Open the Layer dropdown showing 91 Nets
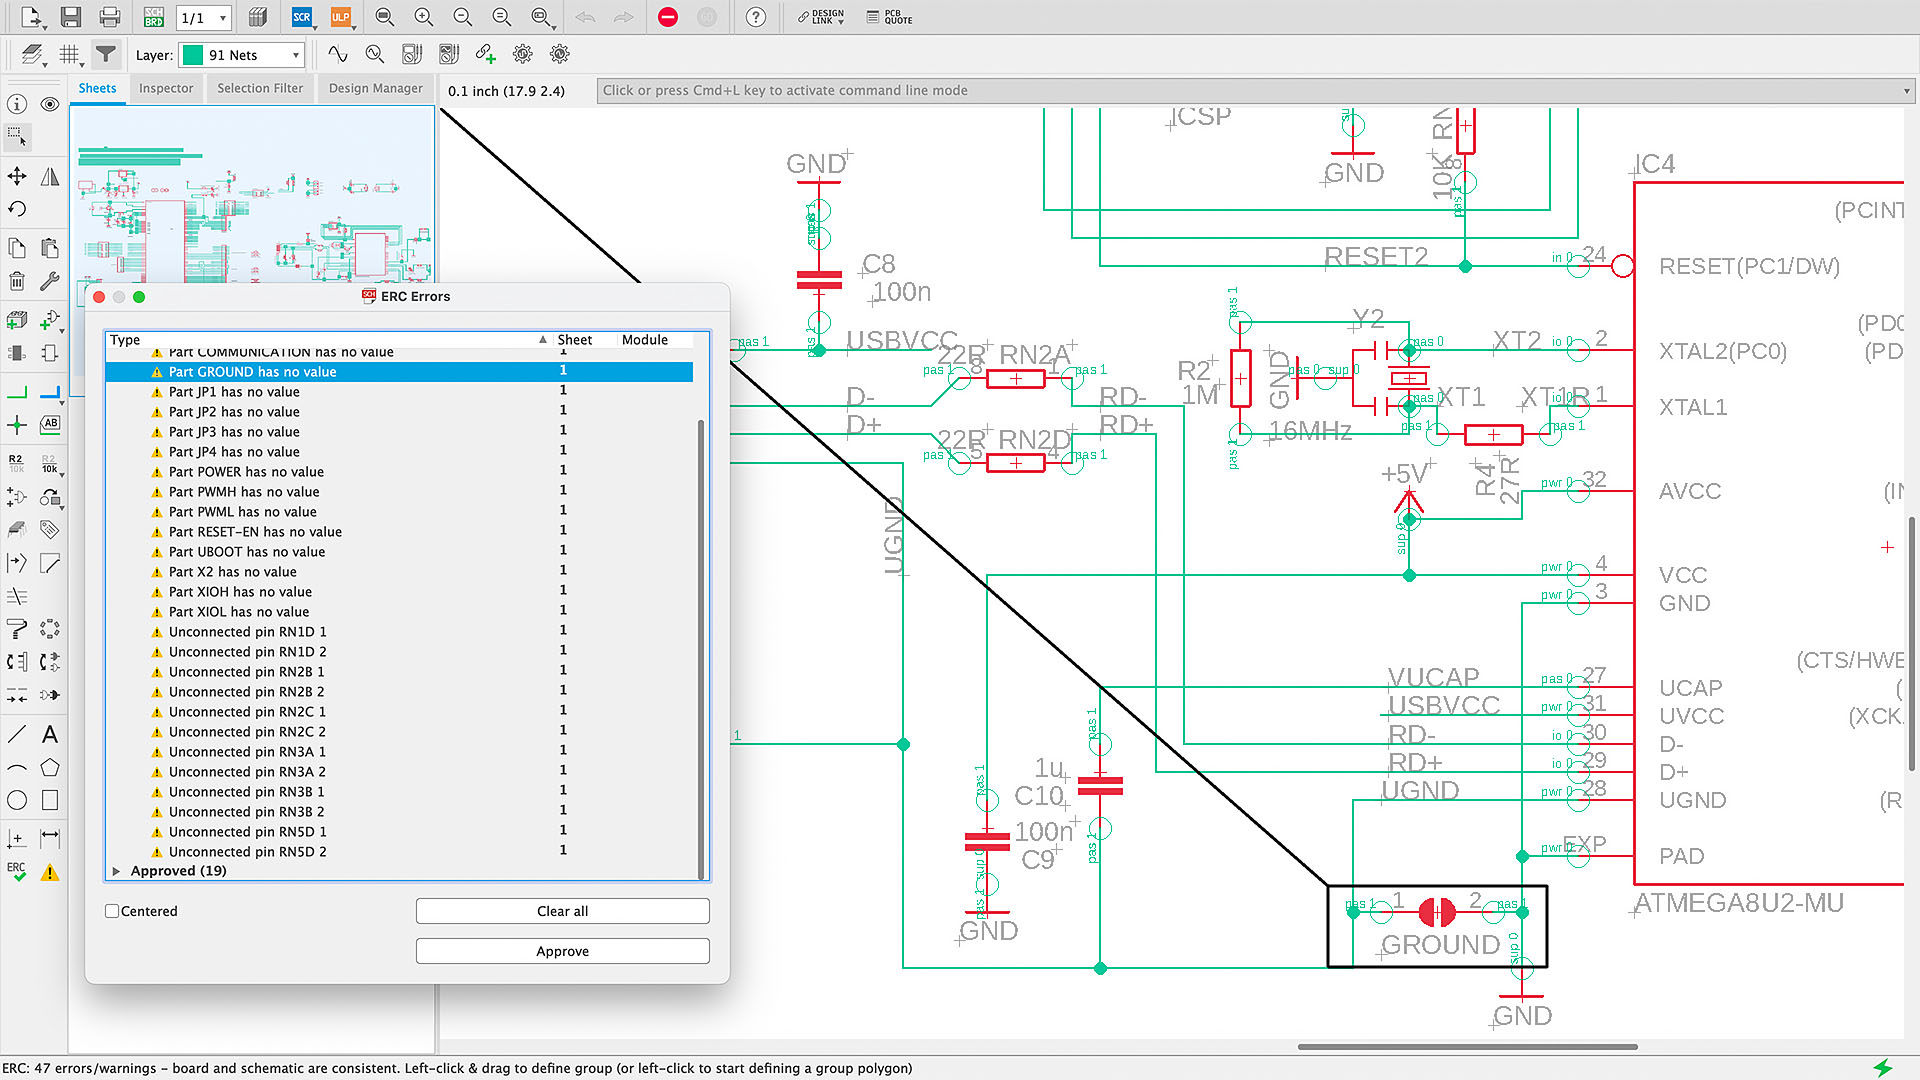The width and height of the screenshot is (1920, 1080). (x=242, y=55)
